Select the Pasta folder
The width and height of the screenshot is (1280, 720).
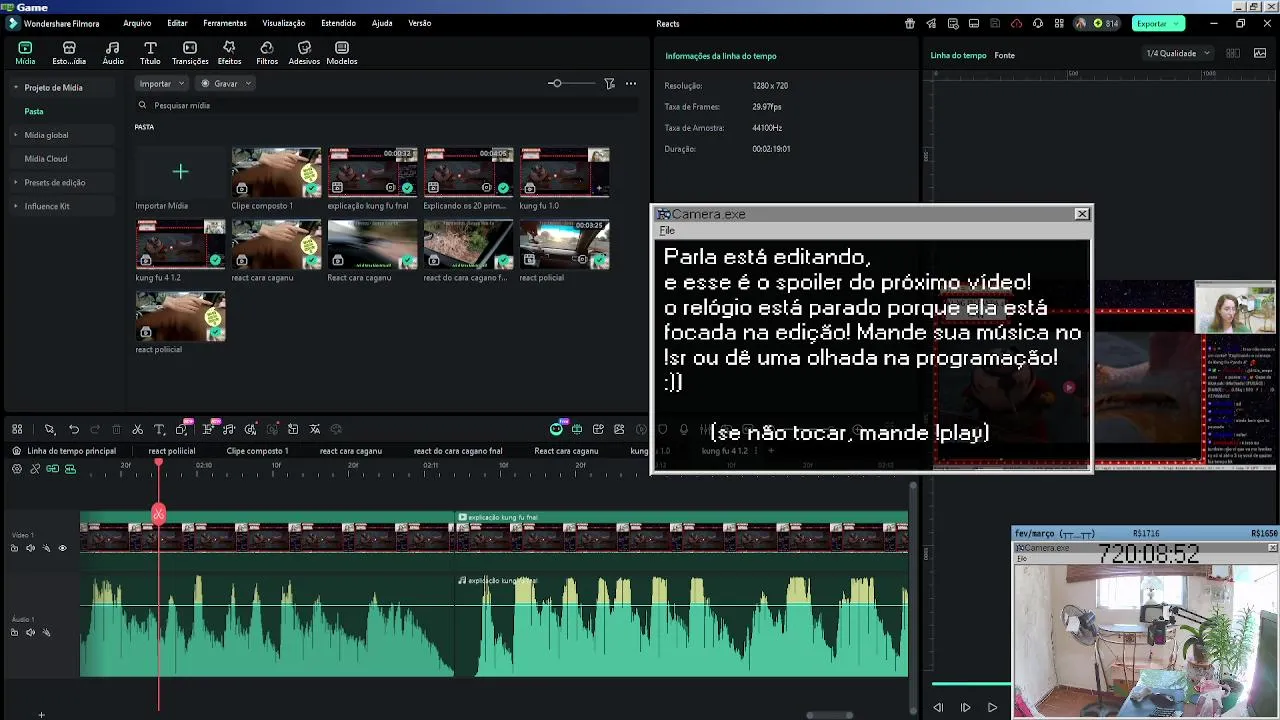34,111
